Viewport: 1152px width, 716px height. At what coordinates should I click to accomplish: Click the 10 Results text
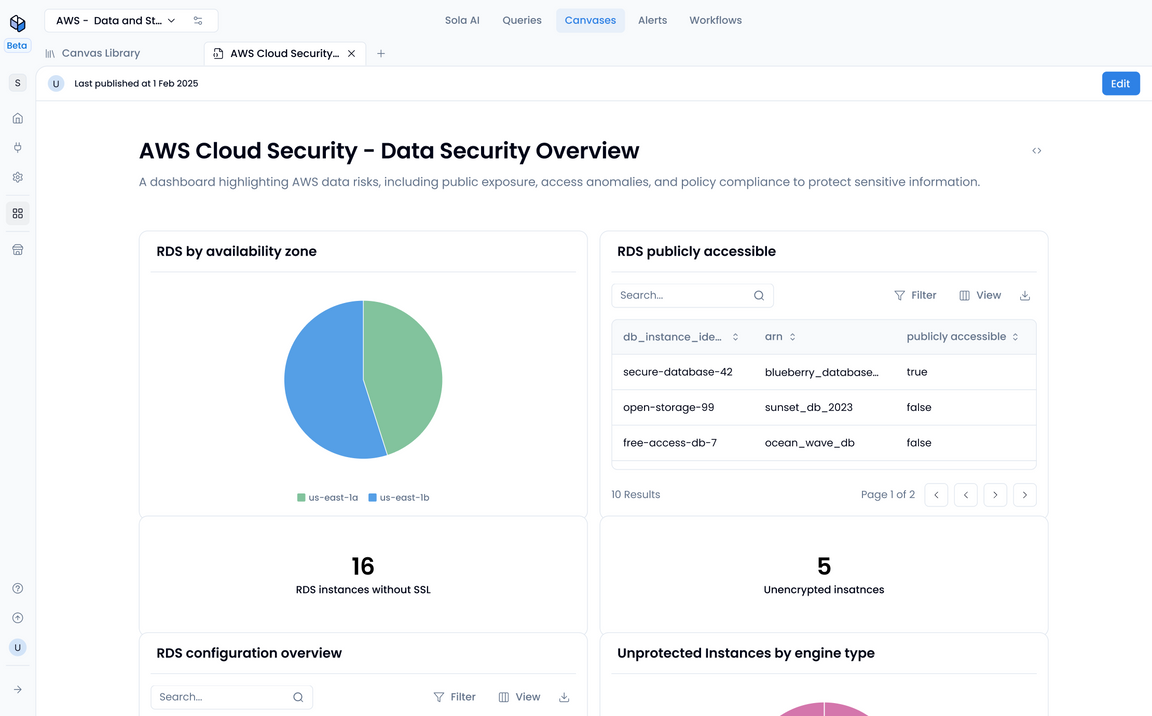click(636, 495)
